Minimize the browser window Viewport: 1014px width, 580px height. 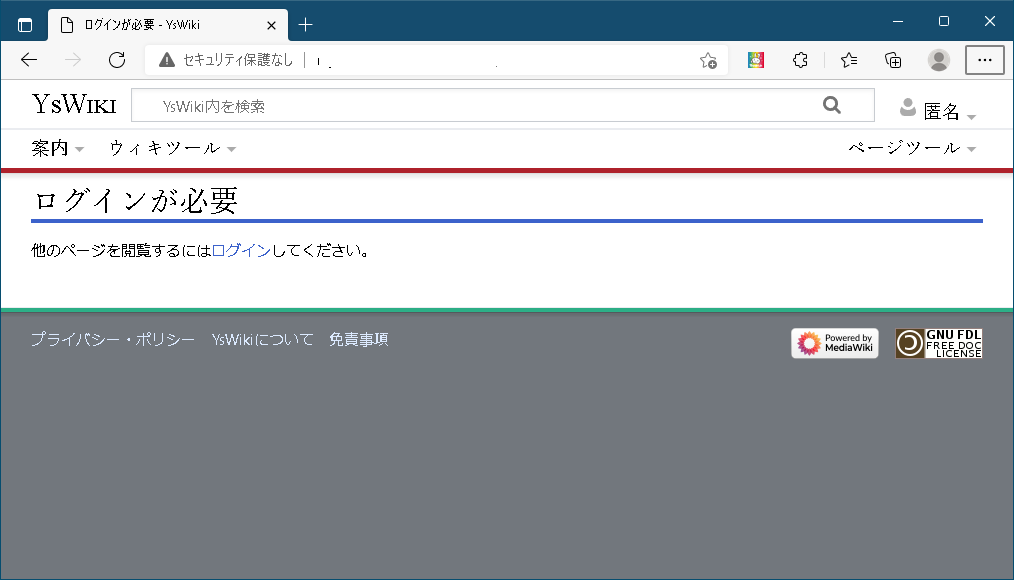[898, 21]
